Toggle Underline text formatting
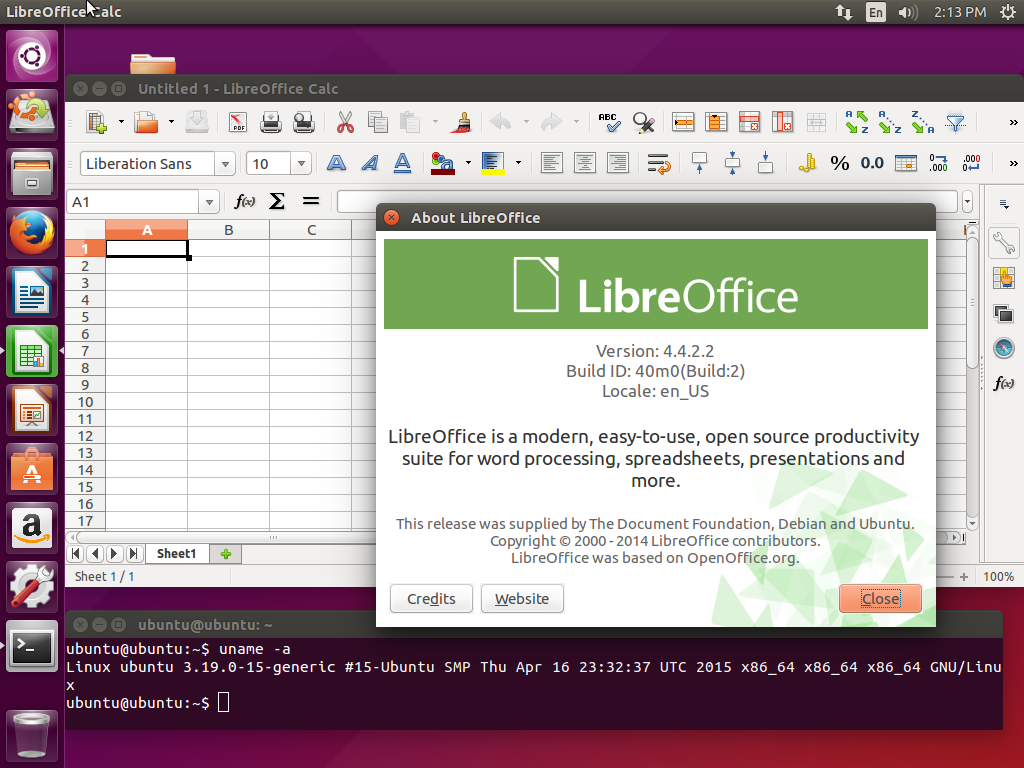The width and height of the screenshot is (1024, 768). (x=402, y=163)
